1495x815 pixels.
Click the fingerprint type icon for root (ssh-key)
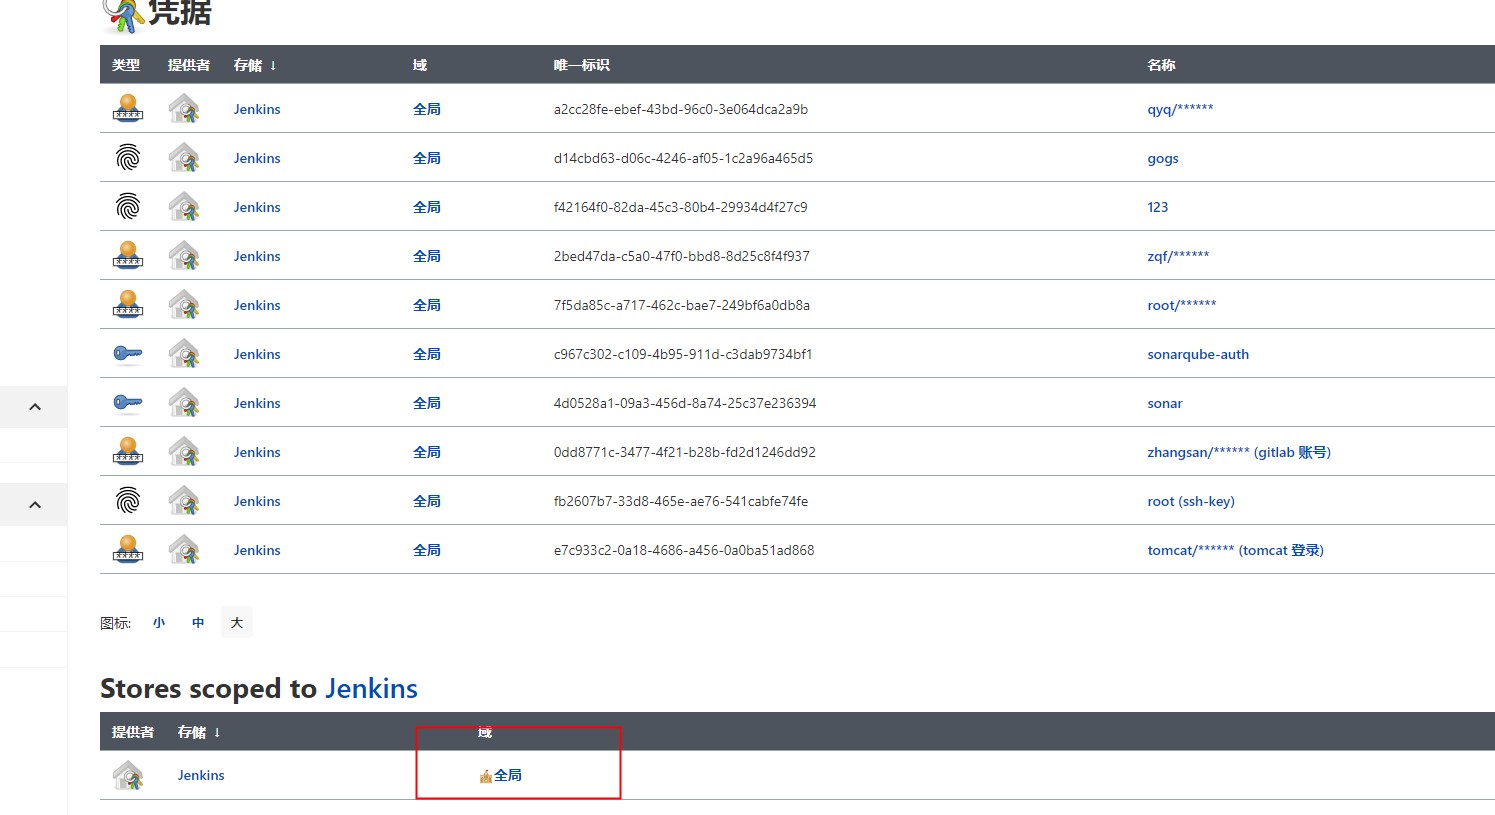pos(128,500)
